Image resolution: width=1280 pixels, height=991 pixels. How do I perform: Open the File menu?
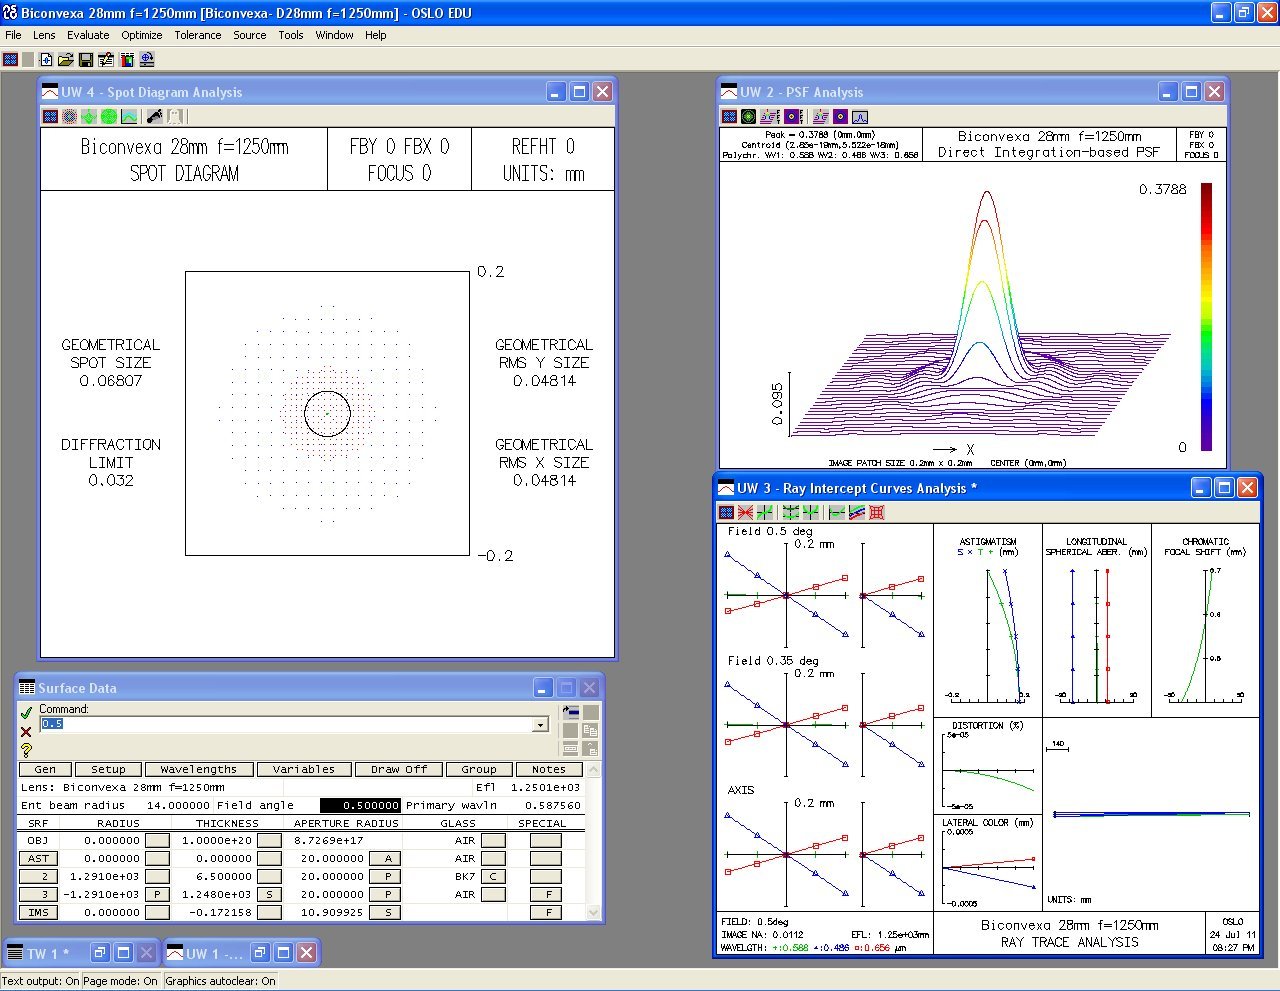point(13,35)
